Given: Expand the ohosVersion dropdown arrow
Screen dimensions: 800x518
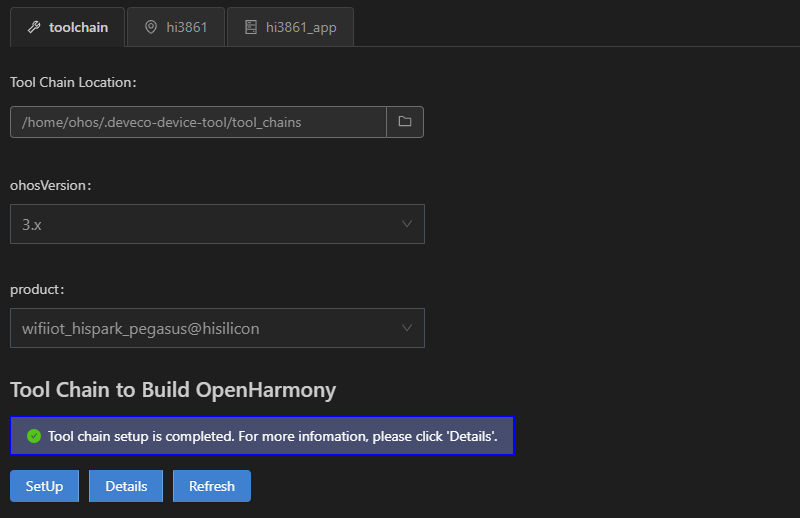Looking at the screenshot, I should [407, 224].
